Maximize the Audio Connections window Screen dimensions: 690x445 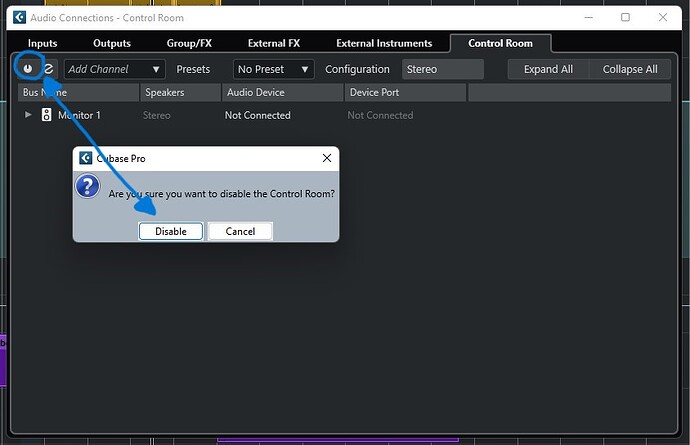[x=625, y=18]
